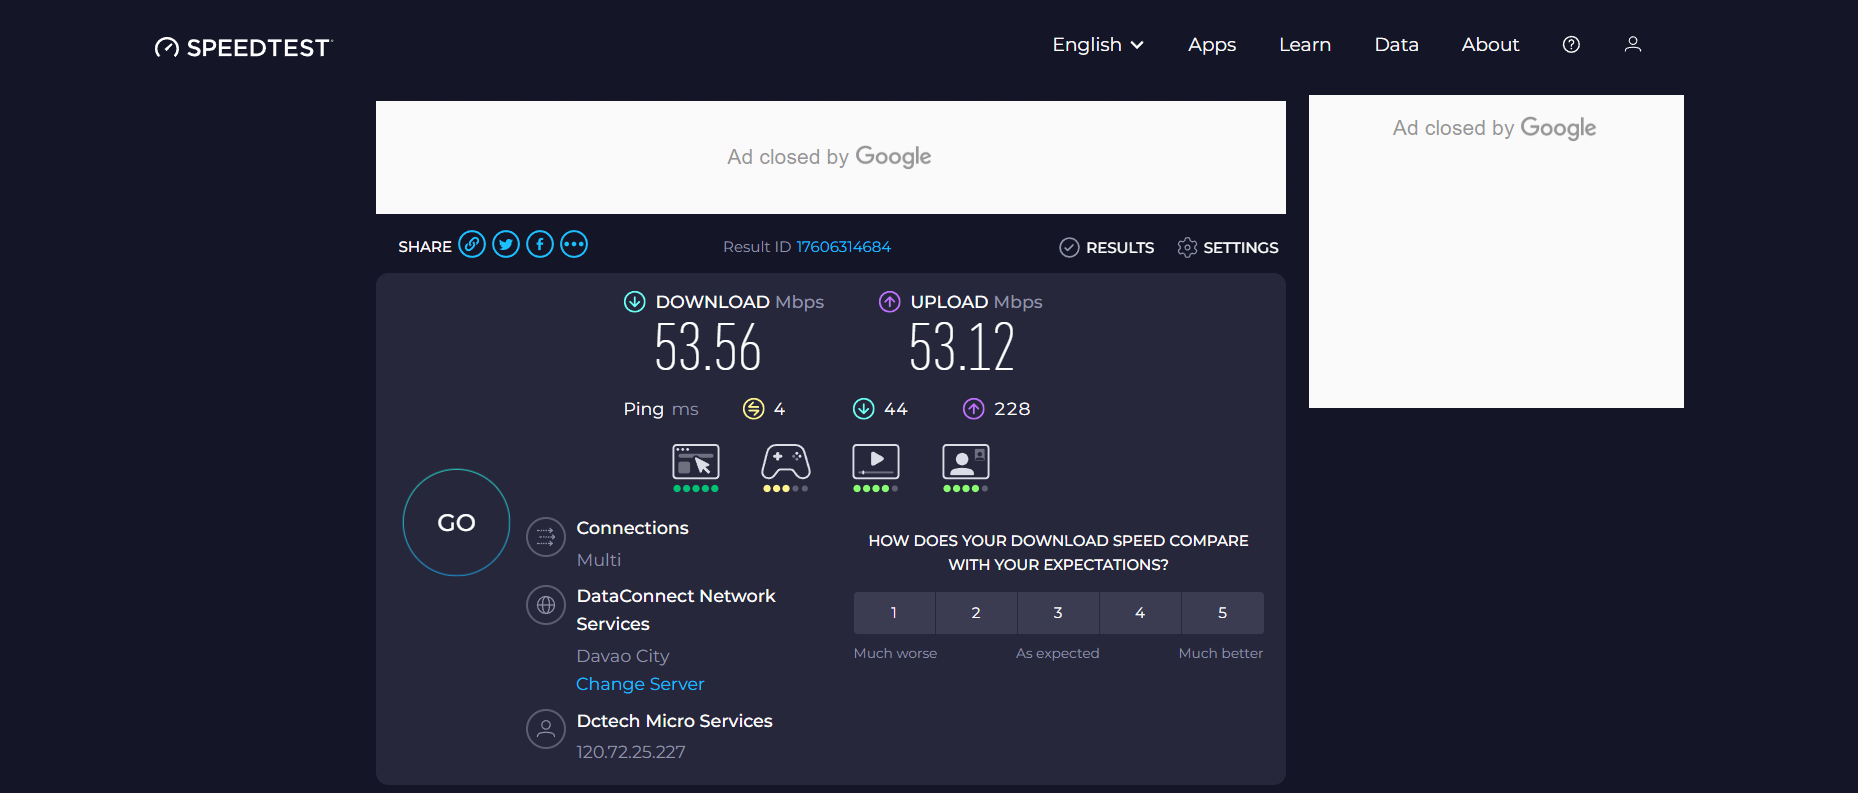The height and width of the screenshot is (793, 1858).
Task: Click the right sidebar closed ad
Action: click(1496, 251)
